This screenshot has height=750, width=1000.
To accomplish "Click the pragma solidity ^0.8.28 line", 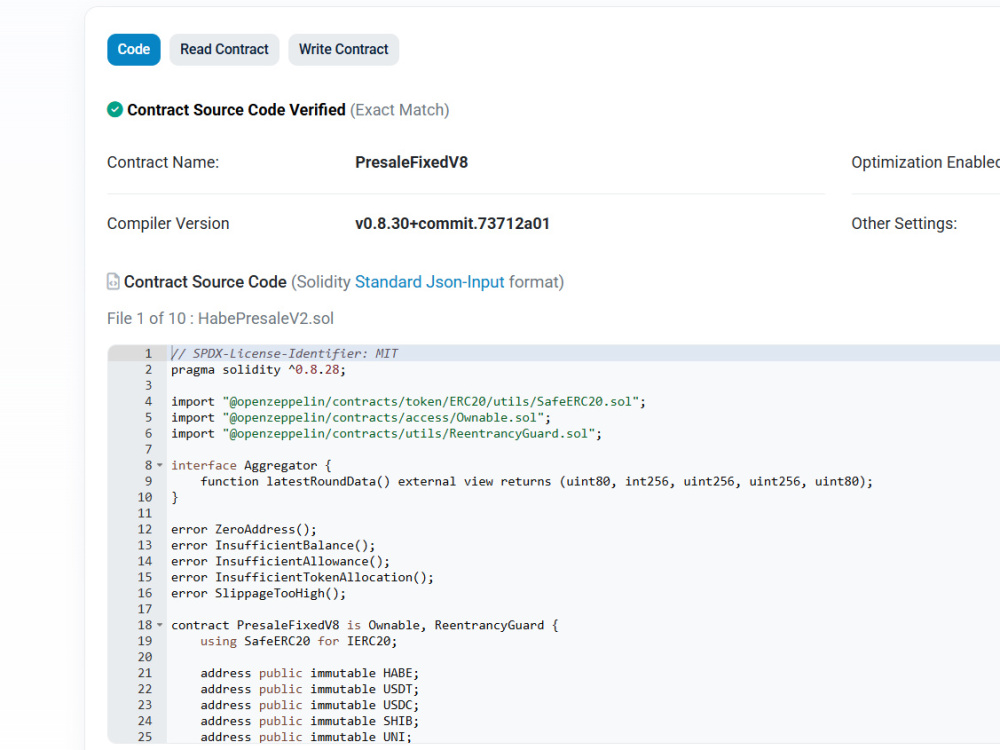I will (258, 370).
